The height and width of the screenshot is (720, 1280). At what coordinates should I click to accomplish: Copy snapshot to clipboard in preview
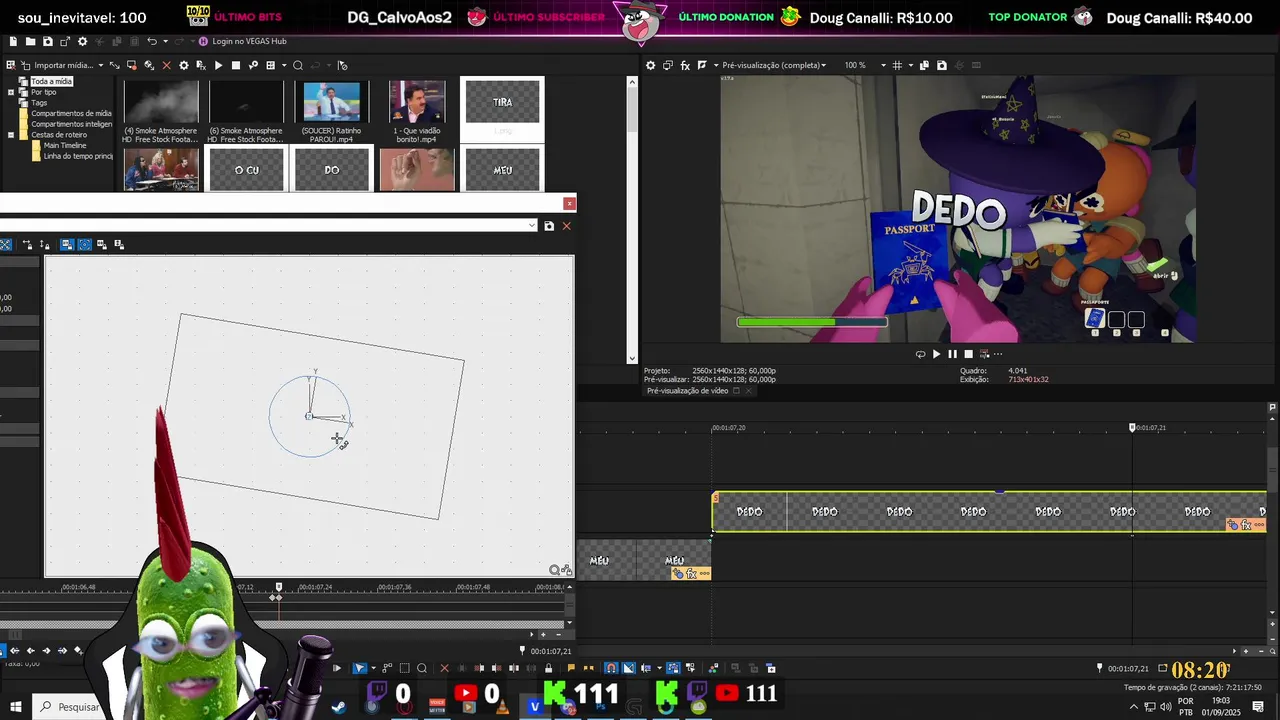pos(924,65)
